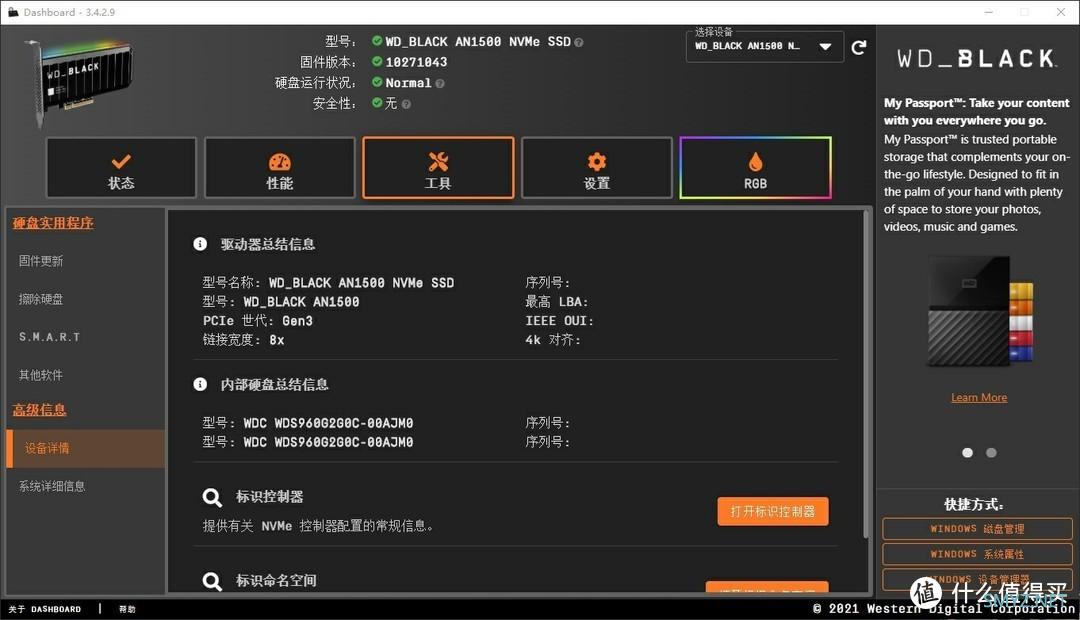Image resolution: width=1080 pixels, height=620 pixels.
Task: Open the 性能 (Performance) tab
Action: pyautogui.click(x=280, y=167)
